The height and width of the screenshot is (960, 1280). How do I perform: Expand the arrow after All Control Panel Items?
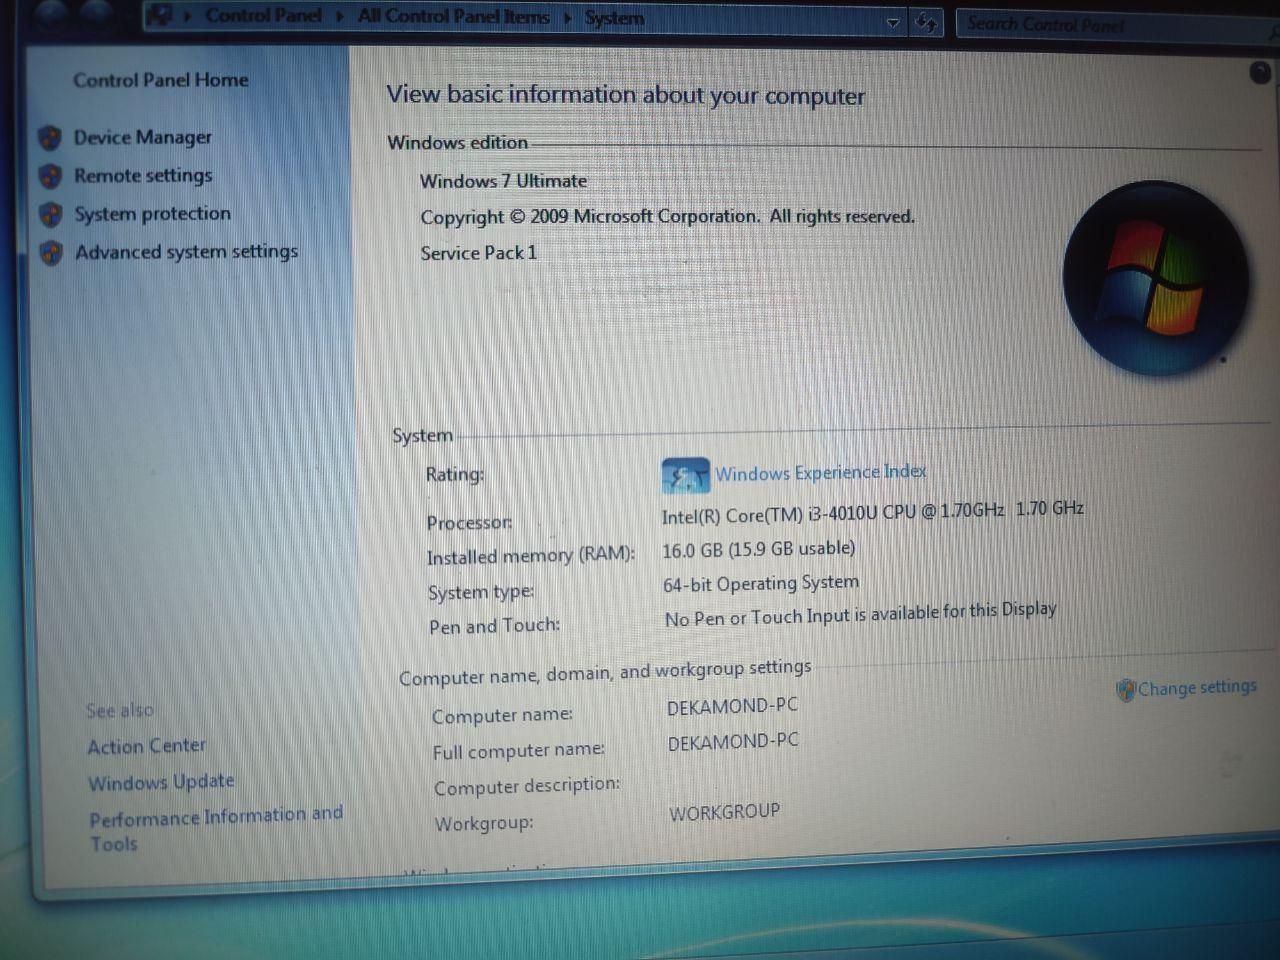pyautogui.click(x=567, y=18)
